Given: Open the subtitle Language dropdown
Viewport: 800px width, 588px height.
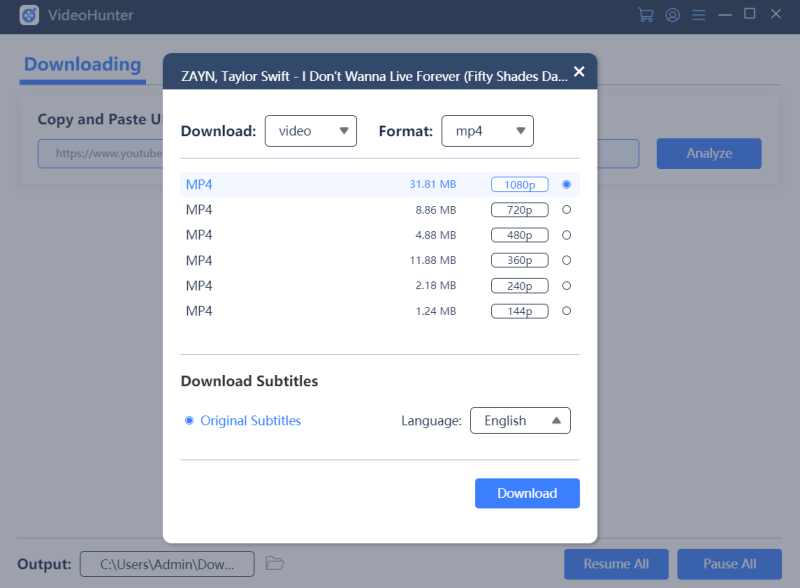Looking at the screenshot, I should 520,421.
